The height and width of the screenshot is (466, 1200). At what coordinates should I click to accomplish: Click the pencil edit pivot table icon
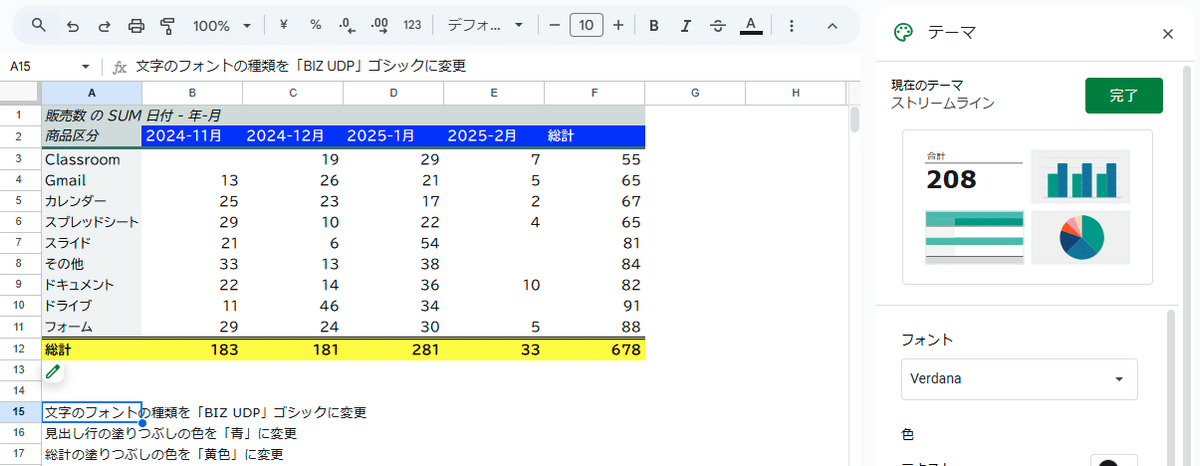pos(53,372)
